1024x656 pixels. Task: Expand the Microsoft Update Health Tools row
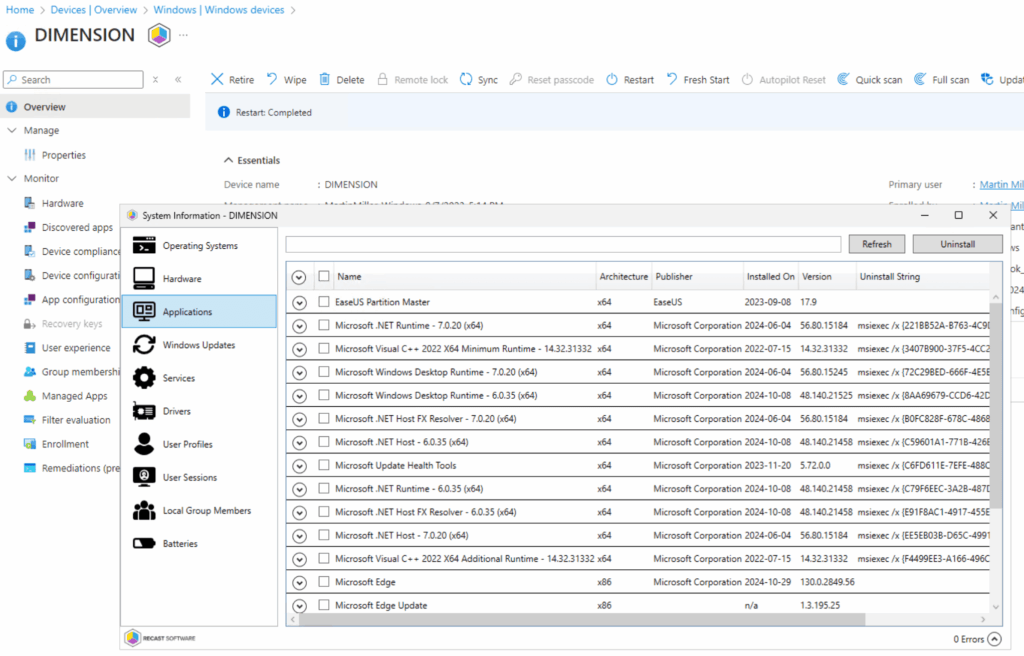pyautogui.click(x=298, y=465)
